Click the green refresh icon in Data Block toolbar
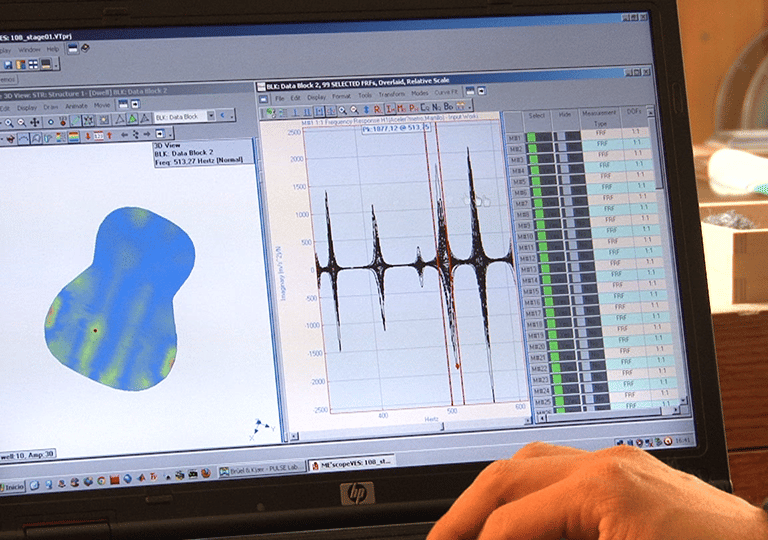The height and width of the screenshot is (540, 768). point(270,113)
